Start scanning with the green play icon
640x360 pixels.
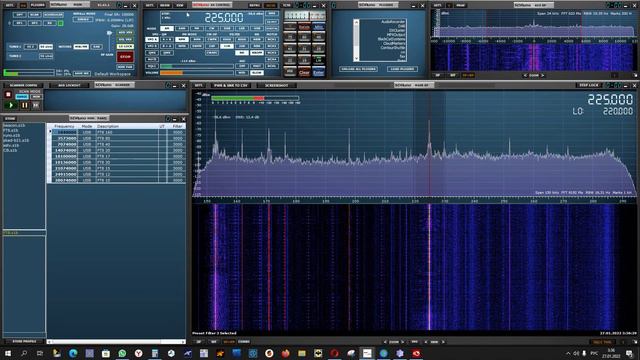point(11,105)
